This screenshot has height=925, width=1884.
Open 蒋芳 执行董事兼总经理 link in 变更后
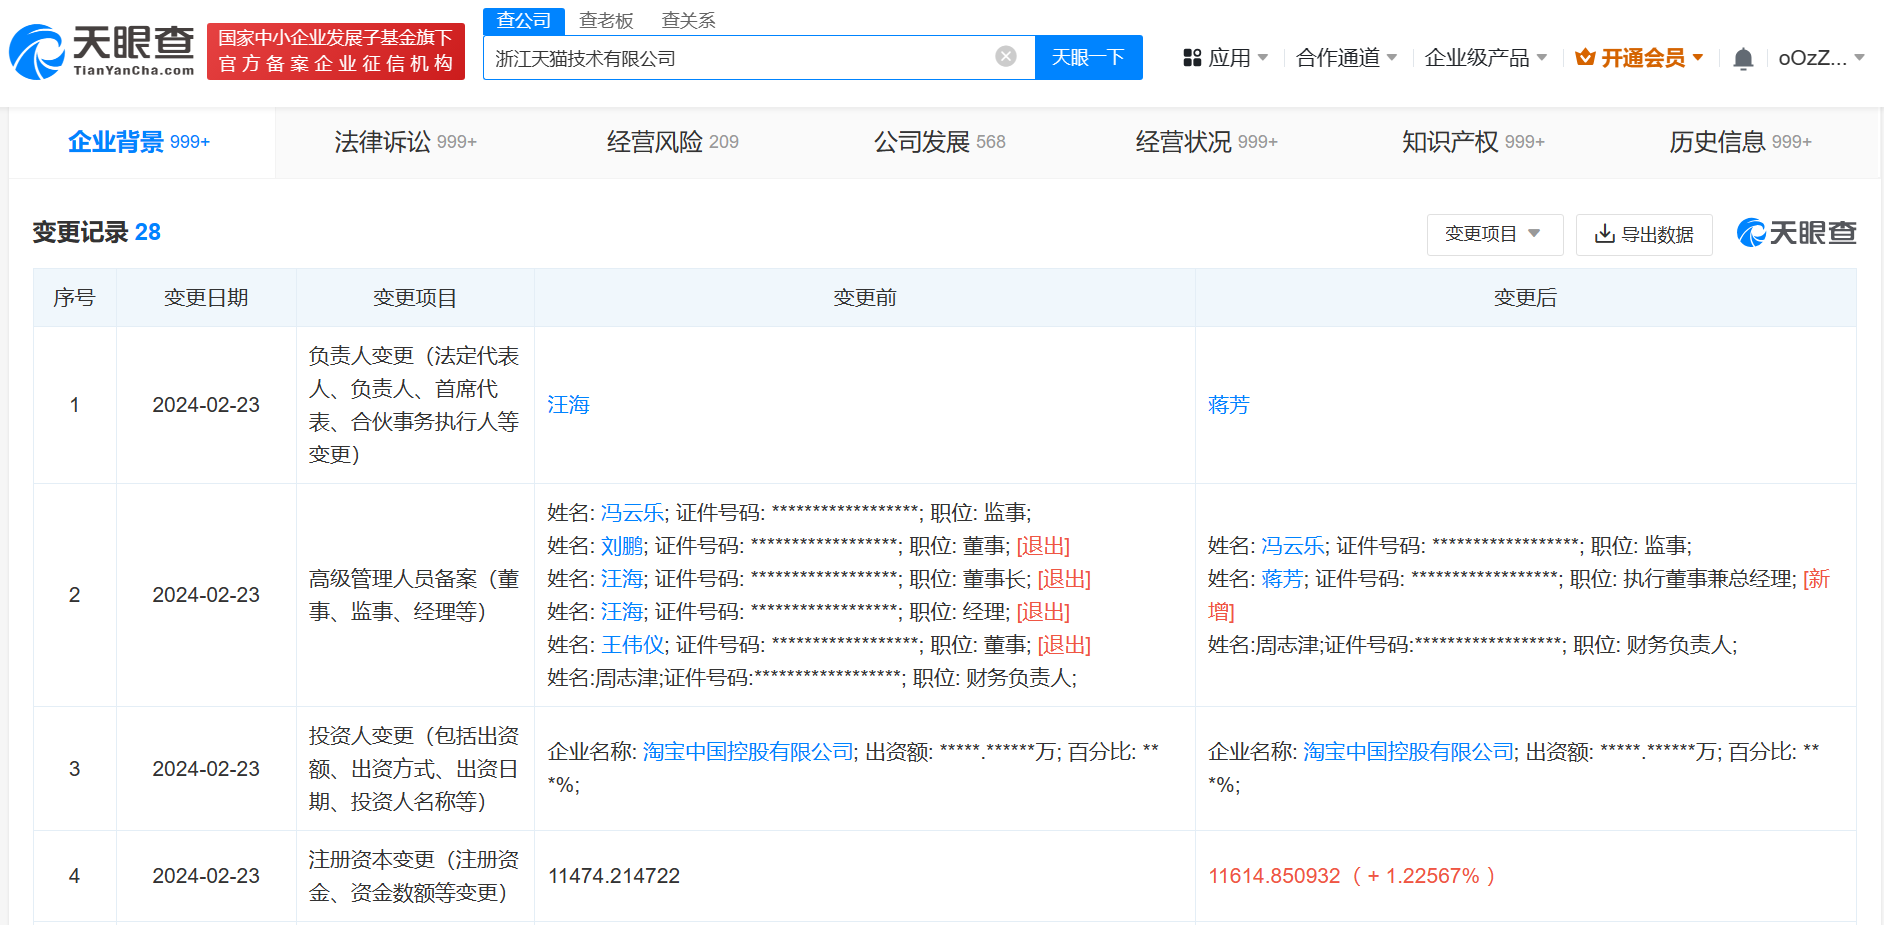1283,579
